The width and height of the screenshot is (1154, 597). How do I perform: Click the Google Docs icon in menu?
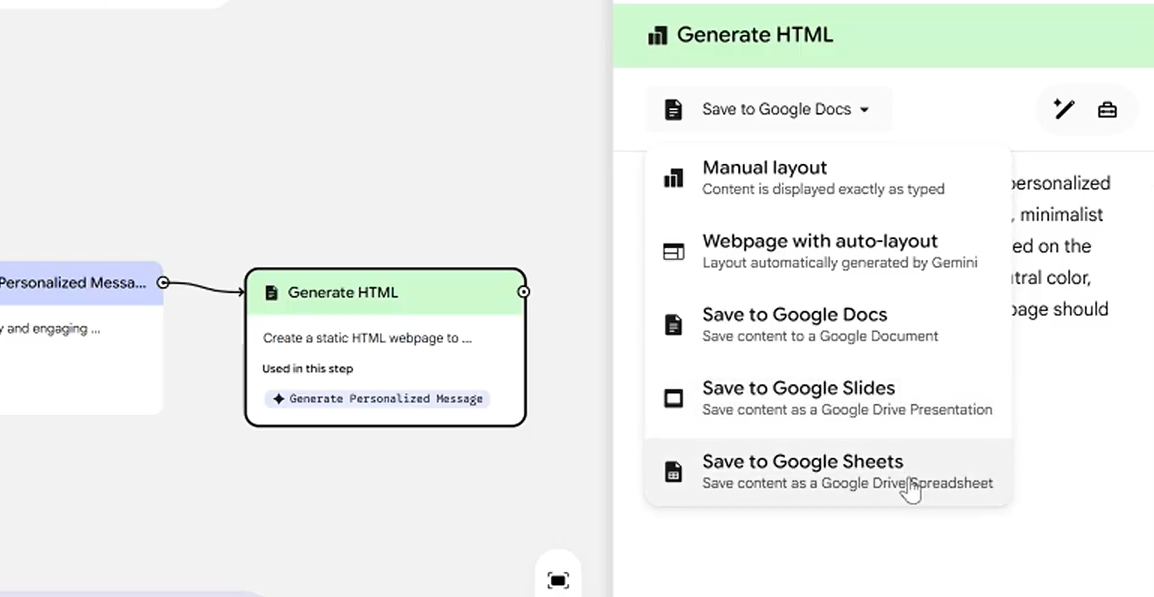pos(674,325)
